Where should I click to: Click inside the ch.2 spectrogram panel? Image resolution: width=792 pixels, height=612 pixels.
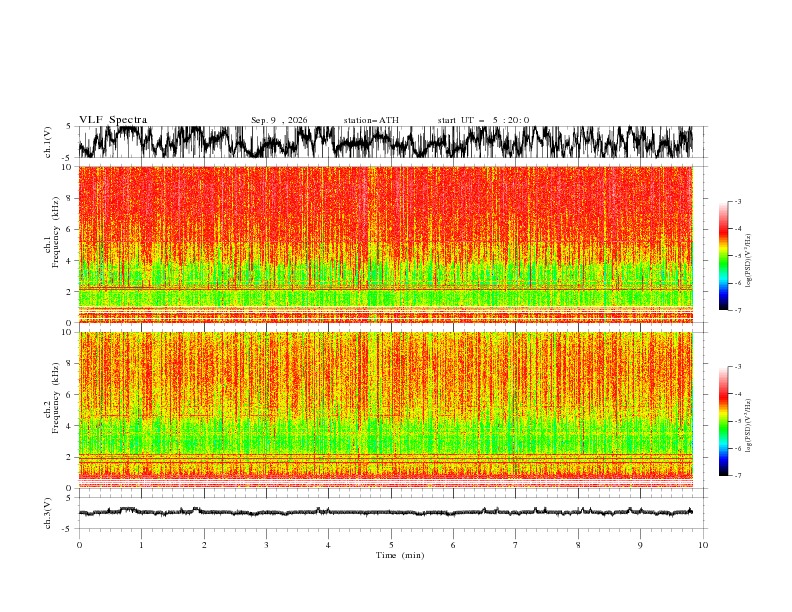[x=386, y=410]
